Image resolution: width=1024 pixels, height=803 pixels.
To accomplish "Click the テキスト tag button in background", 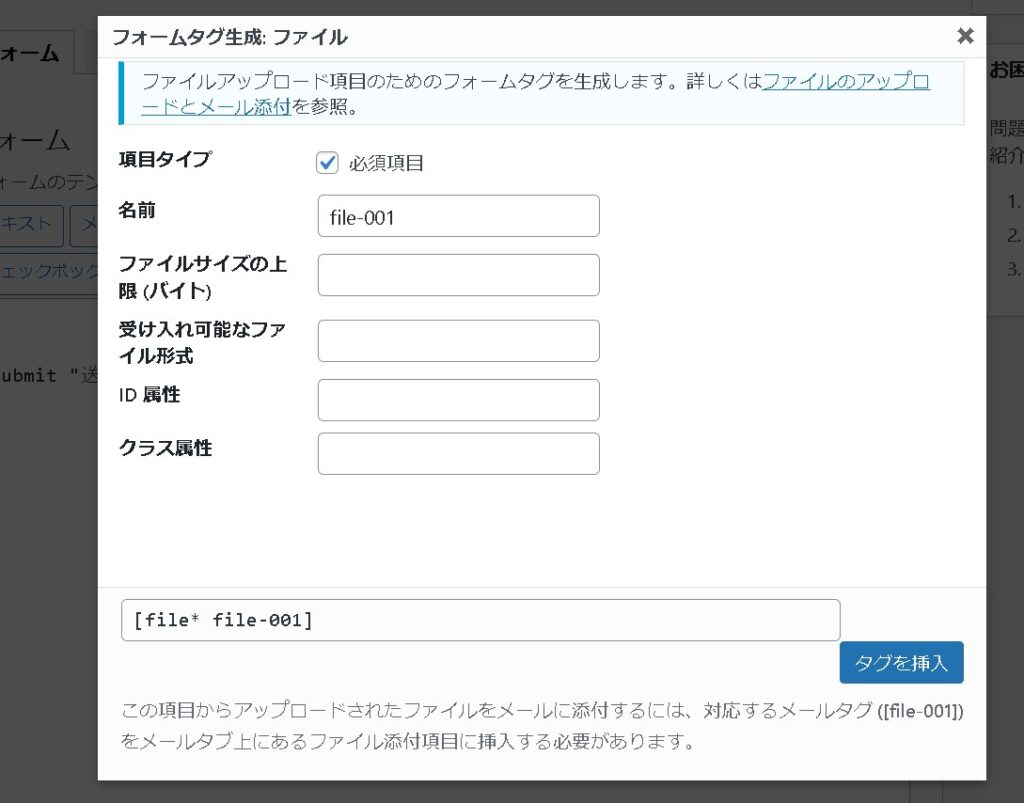I will click(30, 225).
